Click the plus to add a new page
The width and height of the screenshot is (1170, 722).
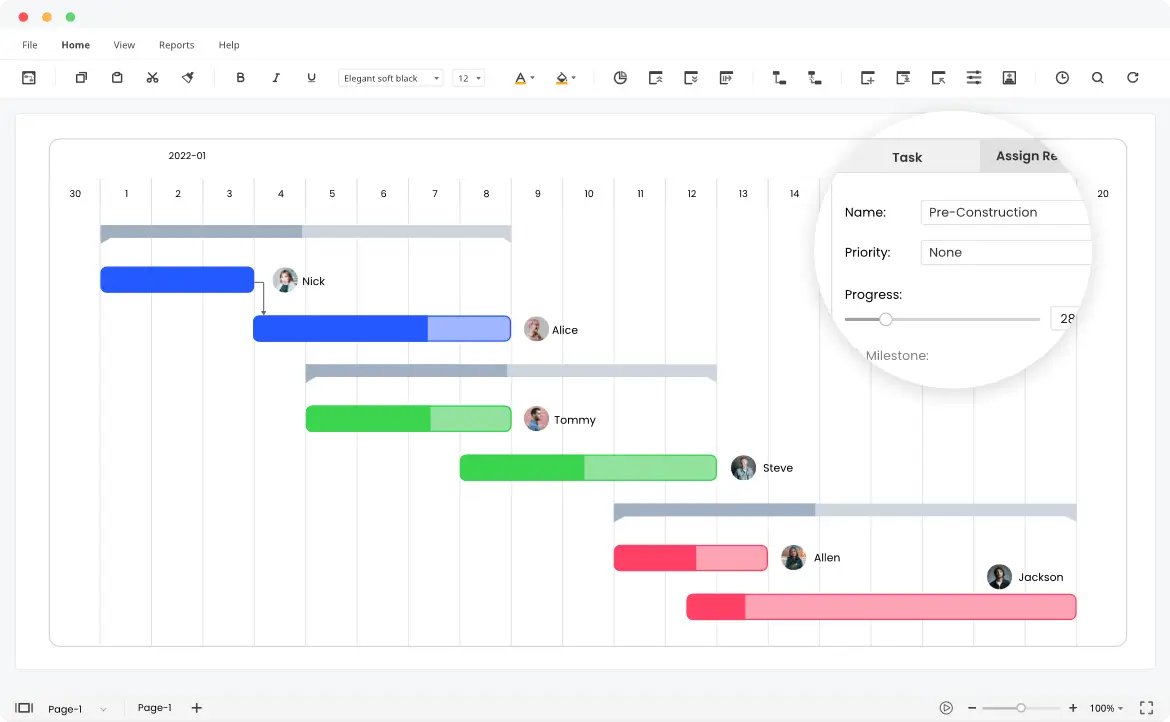(x=196, y=707)
